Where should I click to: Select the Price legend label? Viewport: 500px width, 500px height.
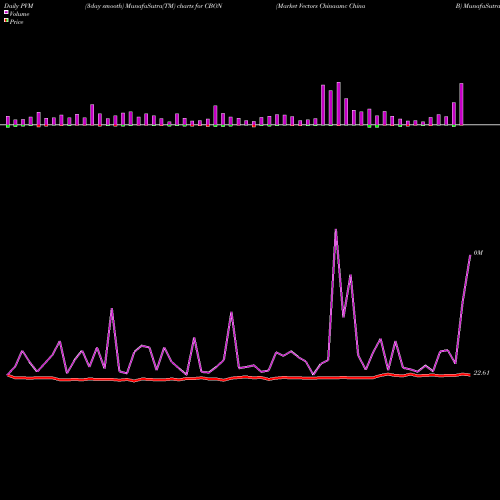(x=16, y=22)
